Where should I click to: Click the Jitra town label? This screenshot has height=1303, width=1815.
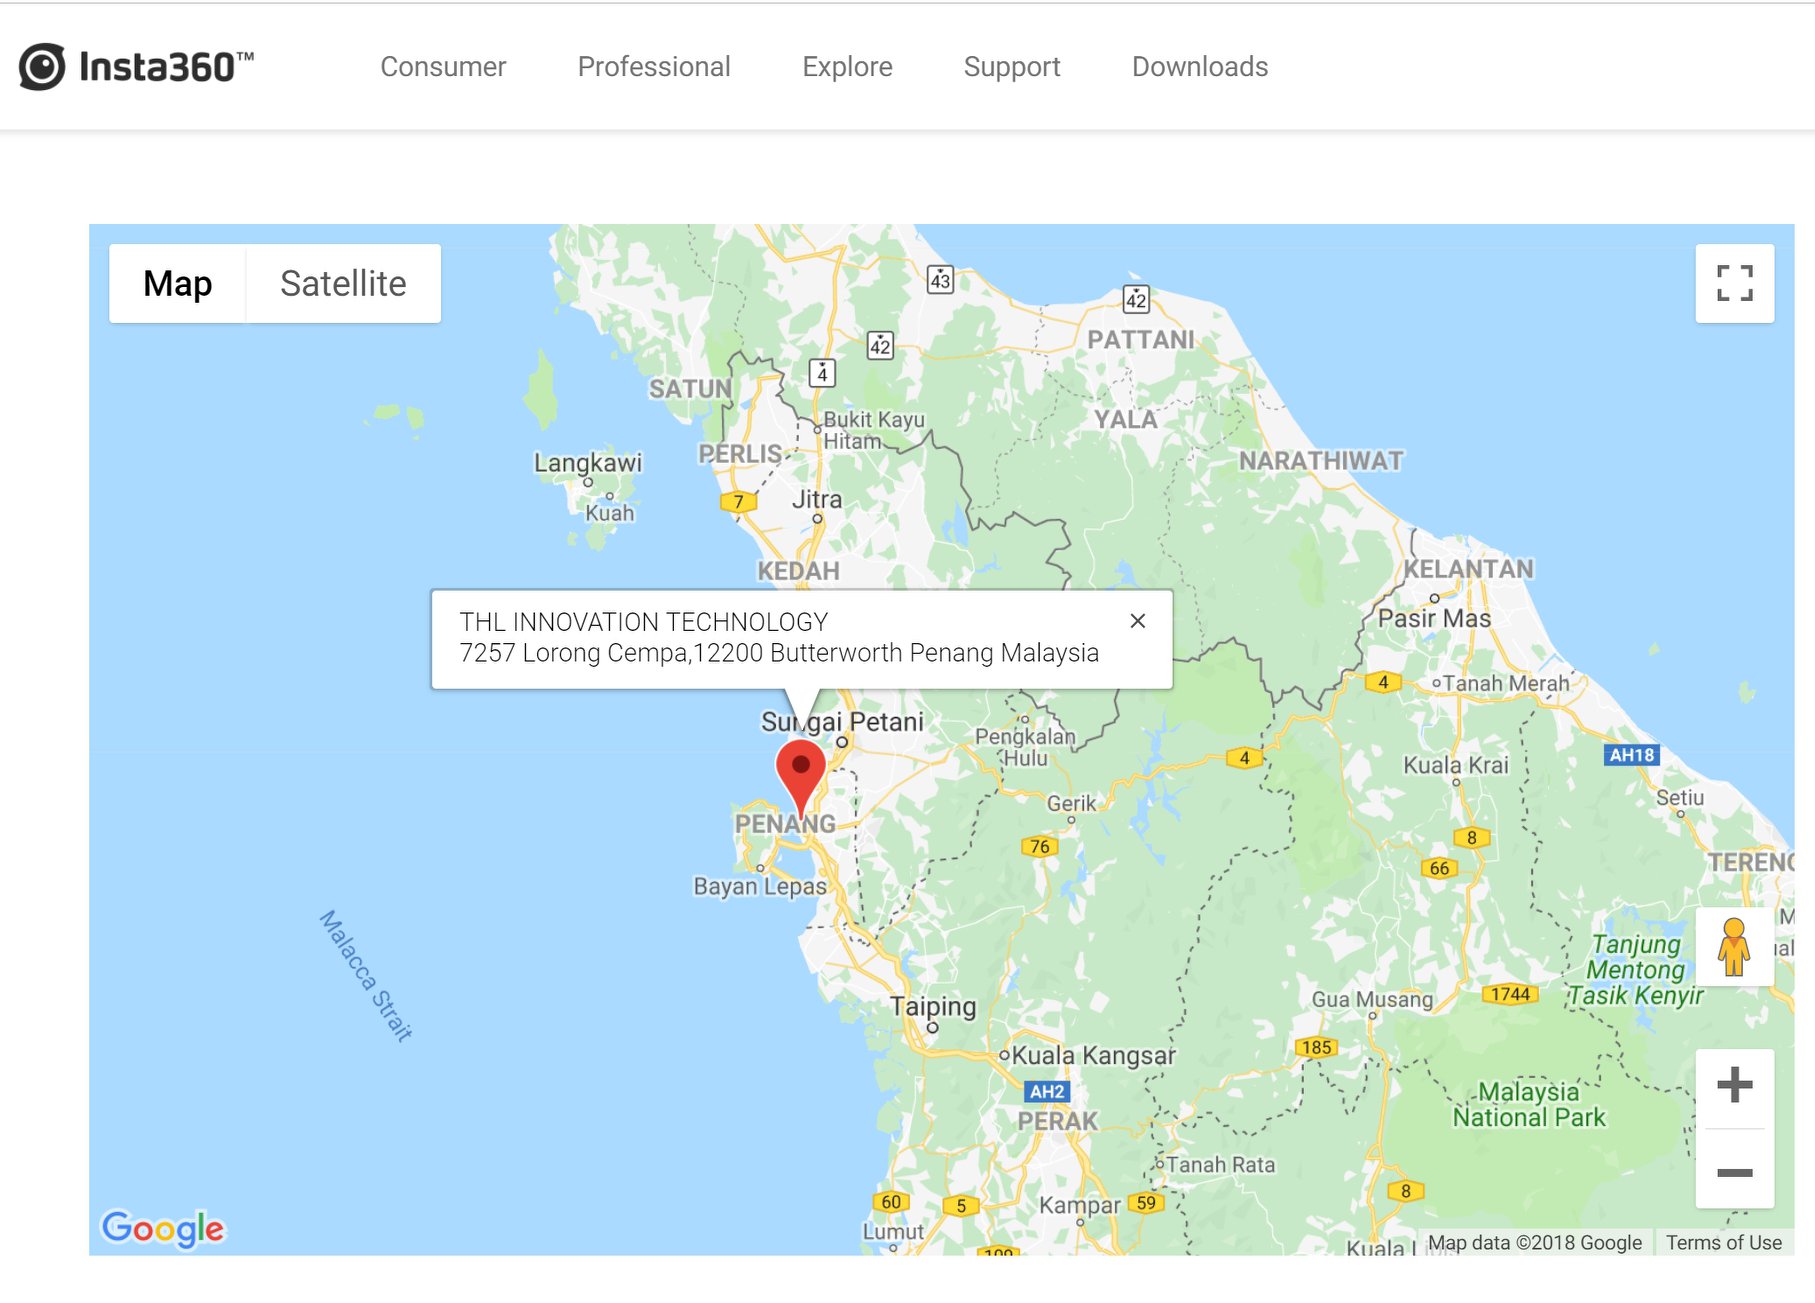817,499
